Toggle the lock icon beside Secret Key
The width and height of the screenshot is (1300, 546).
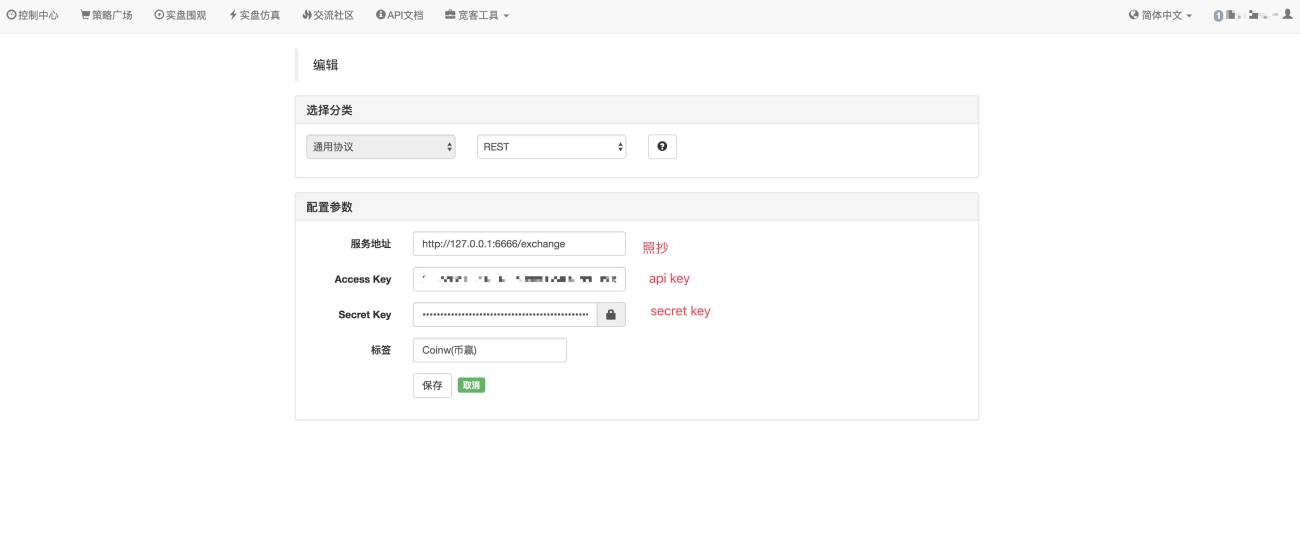coord(611,314)
